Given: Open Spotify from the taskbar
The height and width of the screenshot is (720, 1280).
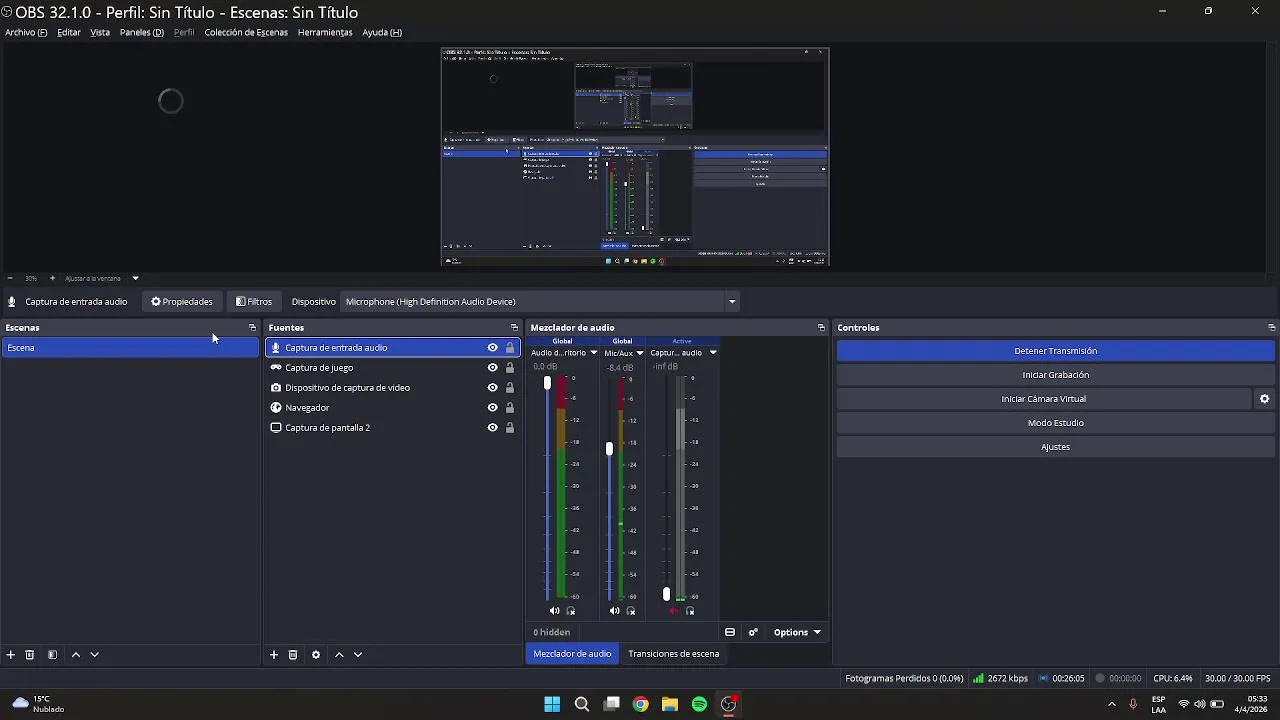Looking at the screenshot, I should (x=699, y=704).
